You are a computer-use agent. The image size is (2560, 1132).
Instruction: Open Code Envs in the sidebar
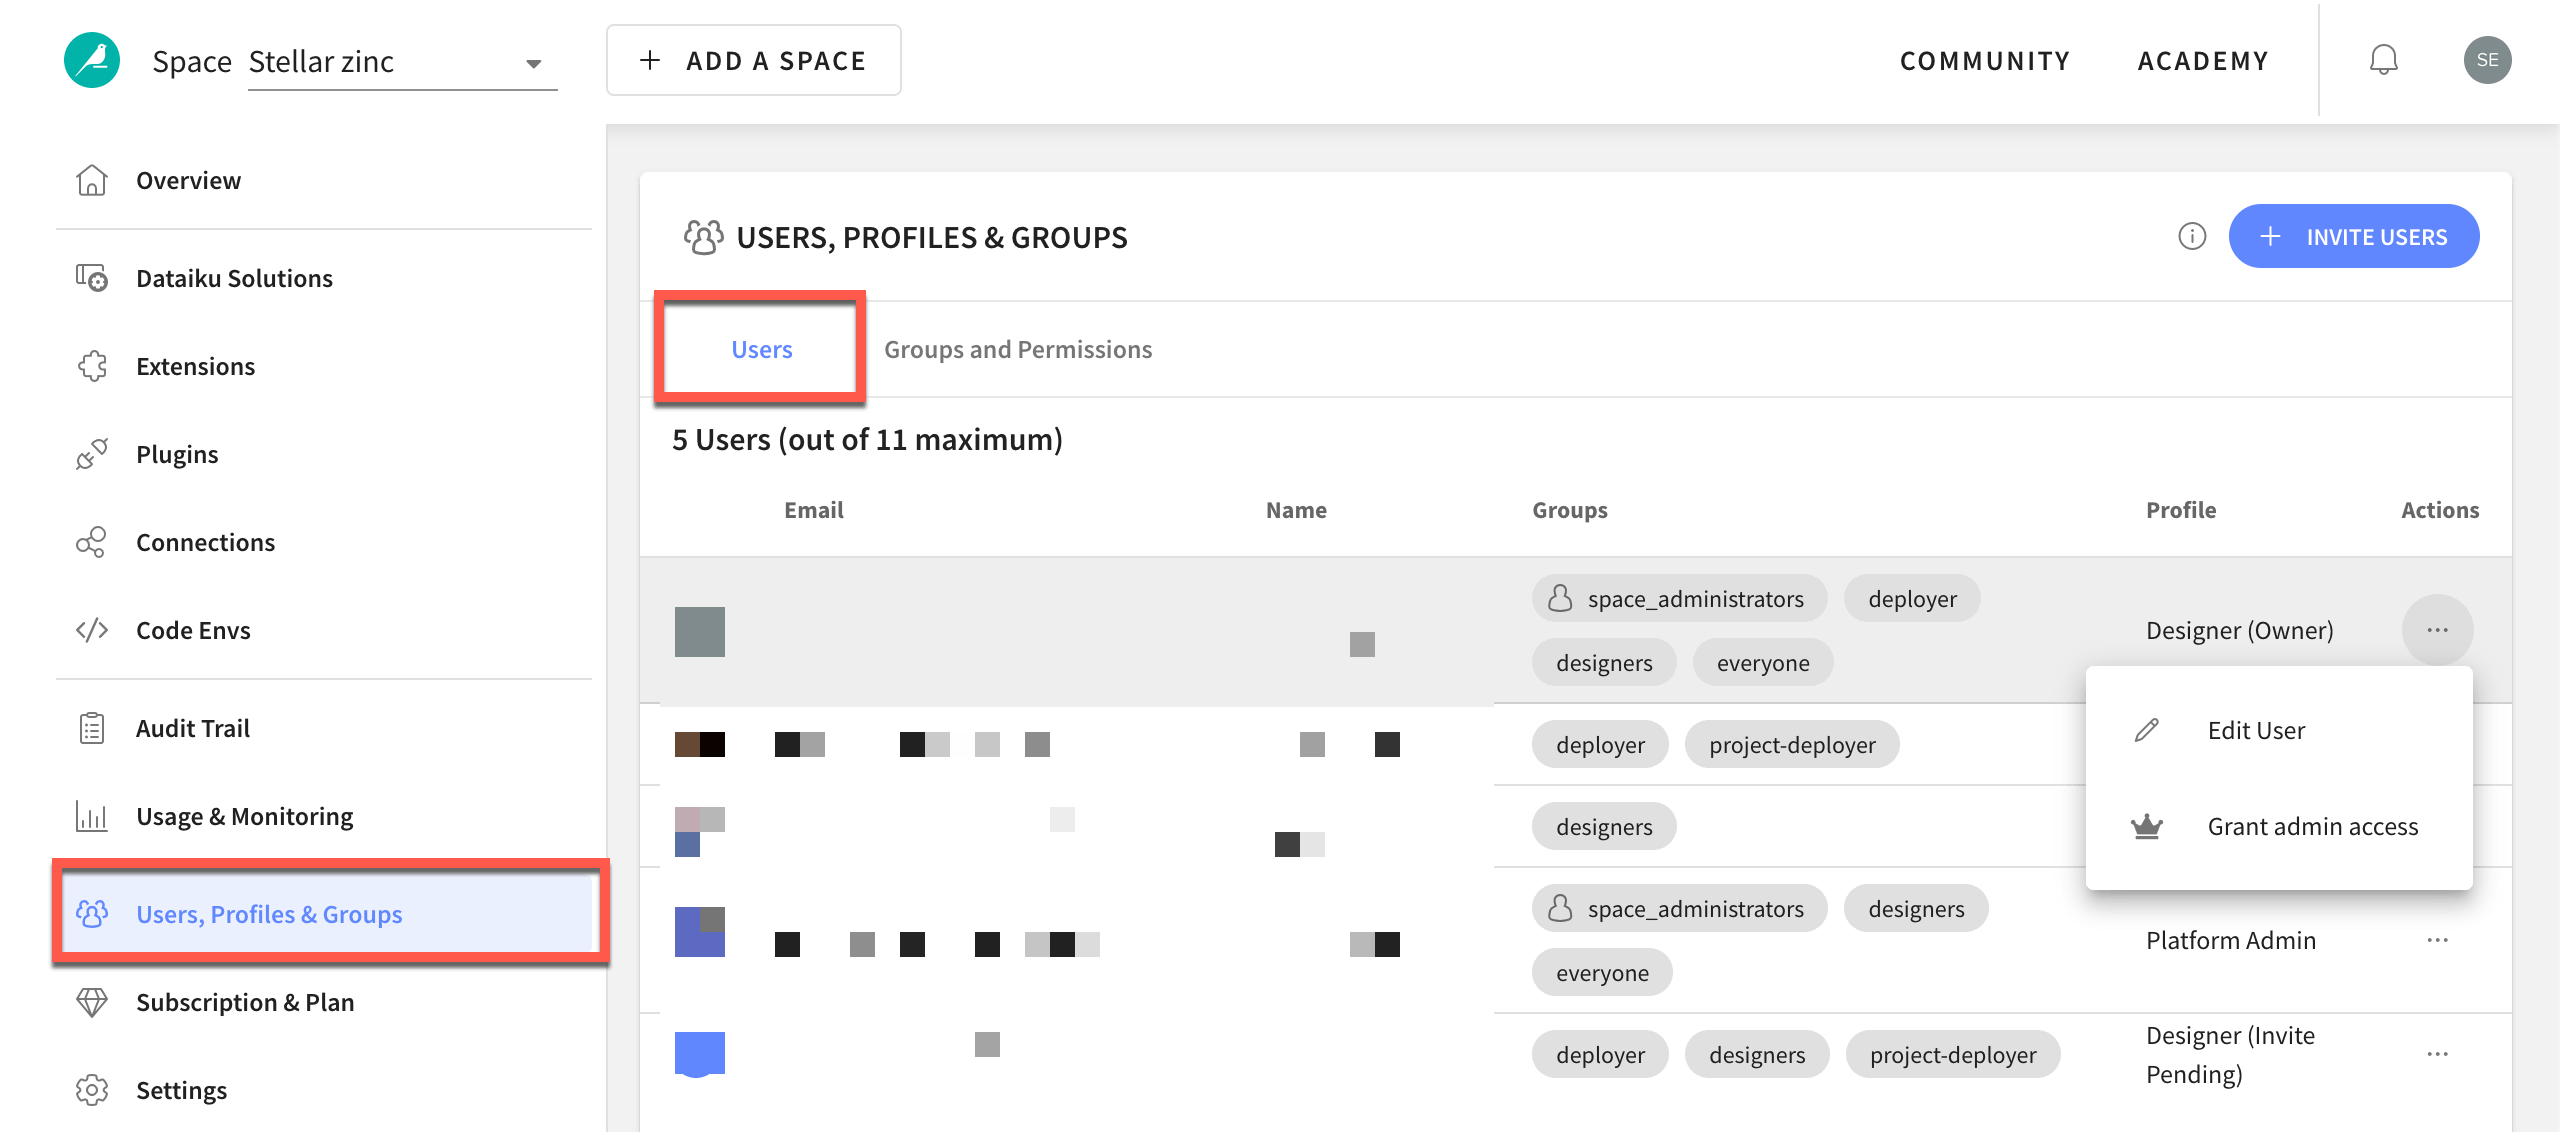click(193, 630)
